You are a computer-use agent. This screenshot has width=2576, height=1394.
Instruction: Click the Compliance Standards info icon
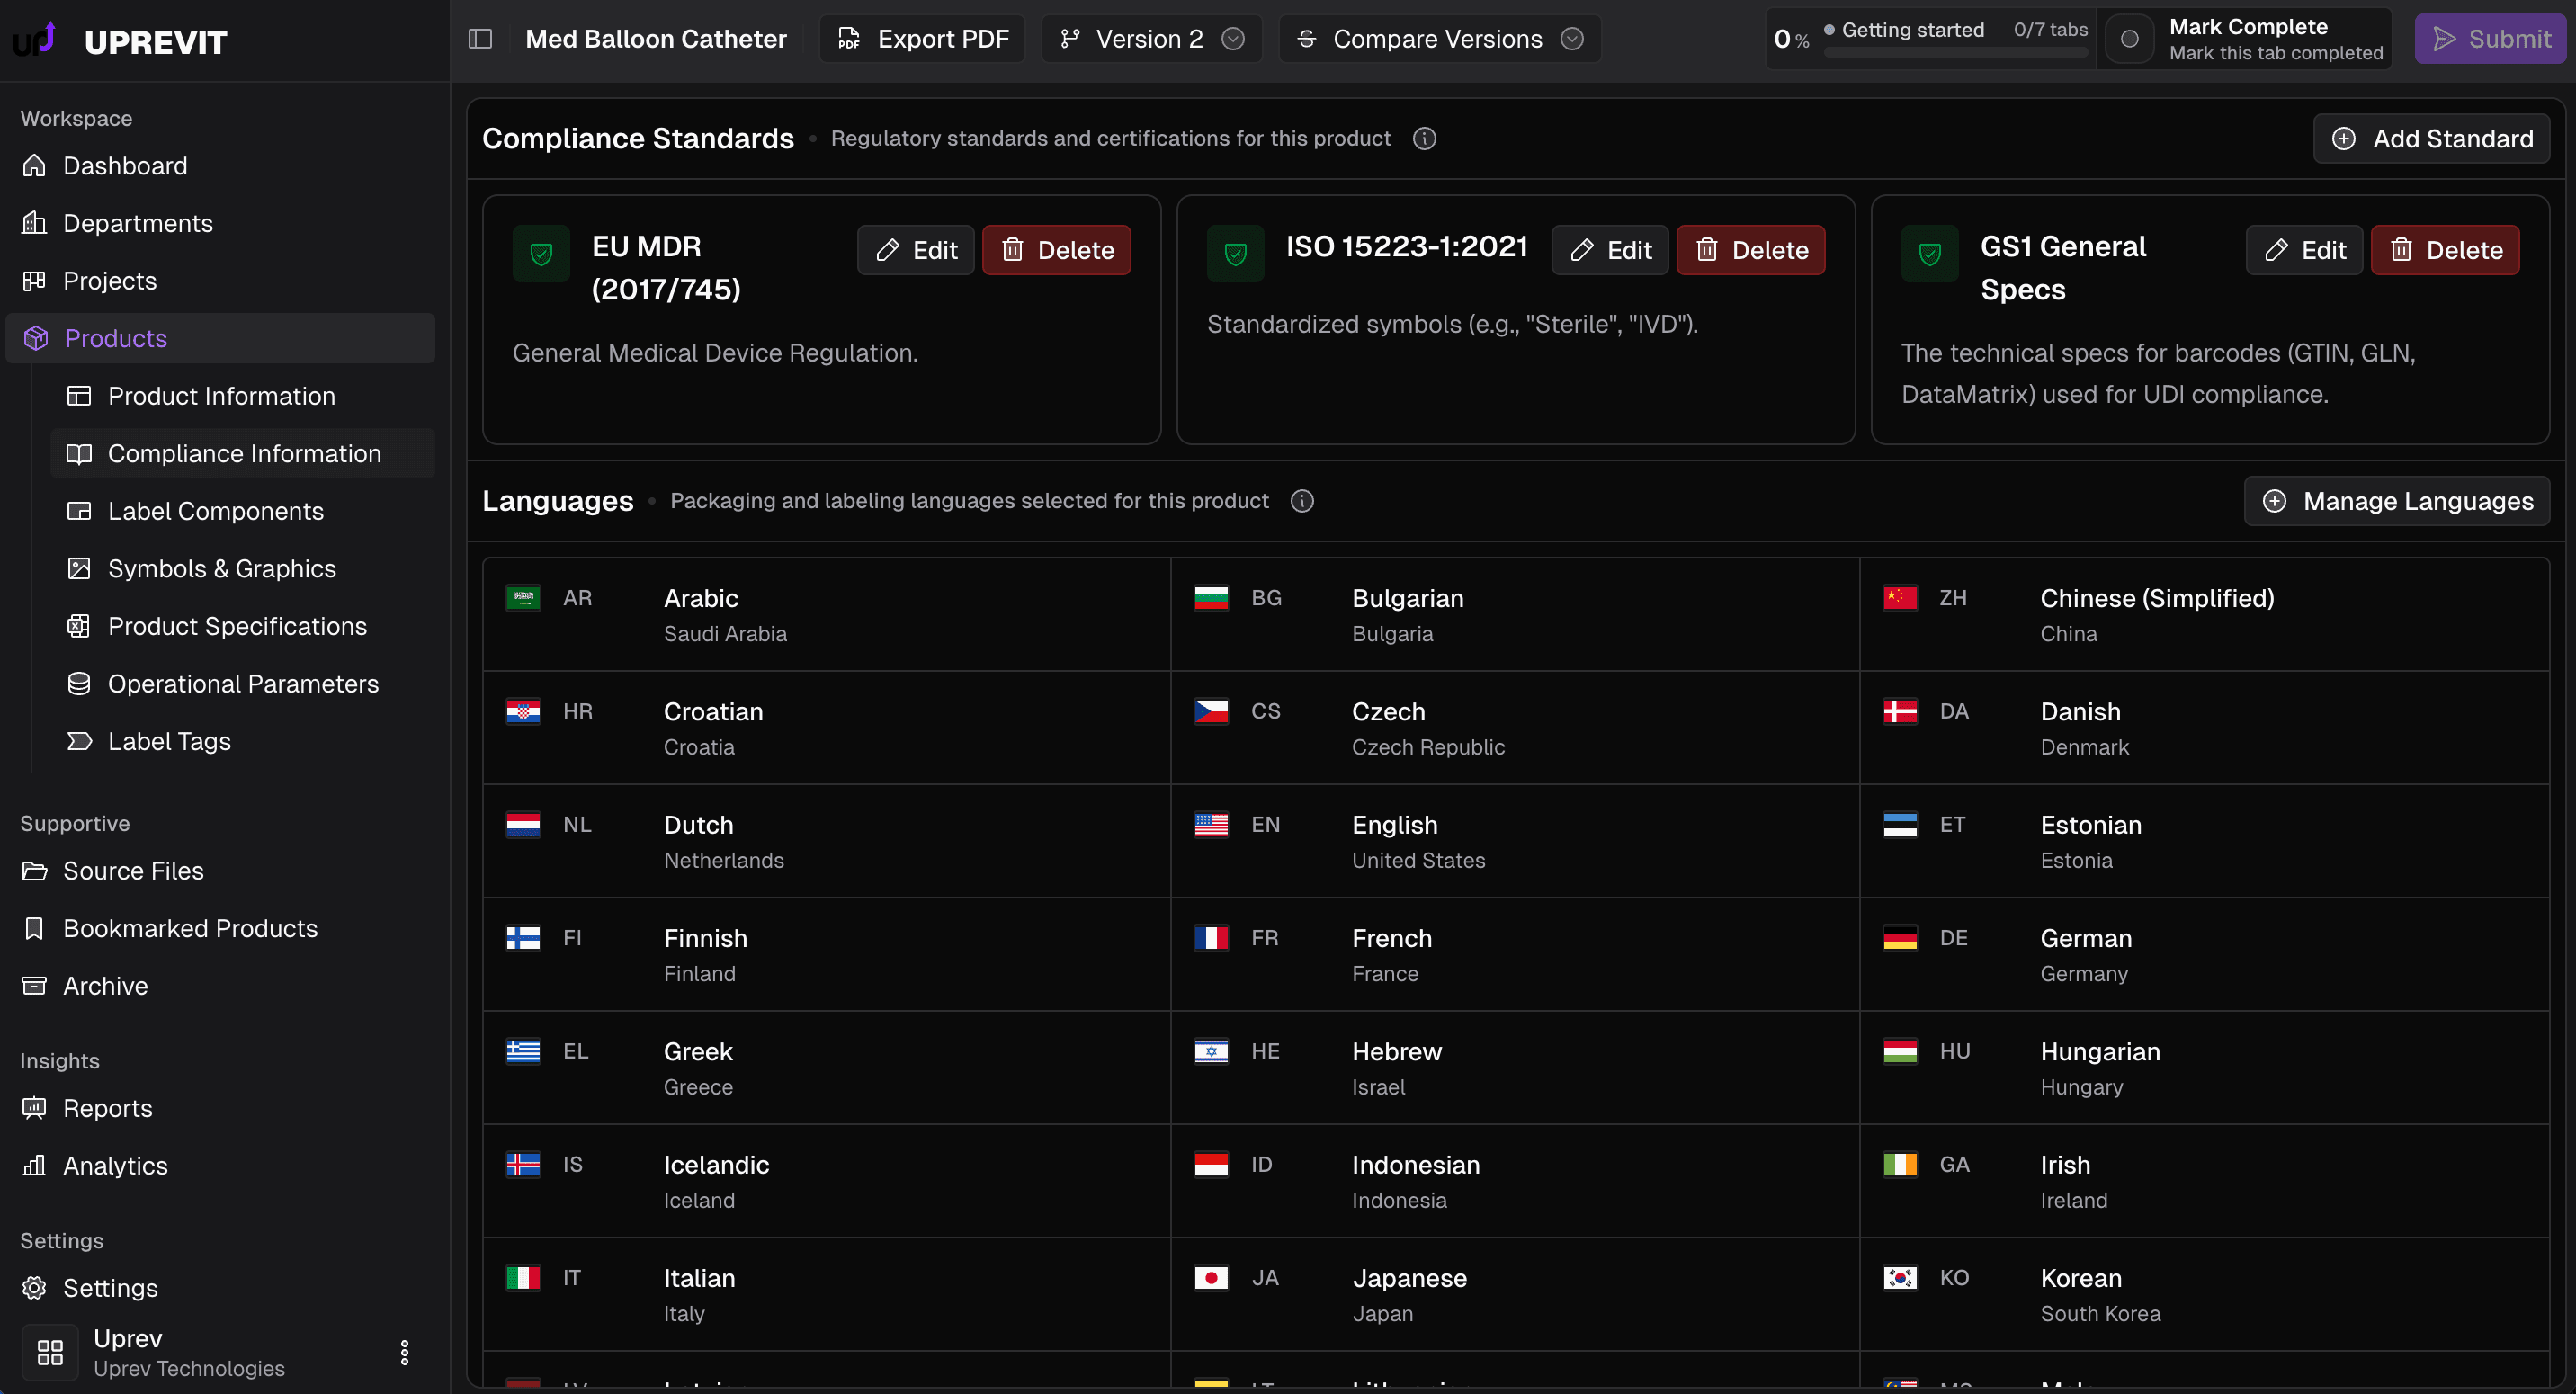[x=1424, y=138]
